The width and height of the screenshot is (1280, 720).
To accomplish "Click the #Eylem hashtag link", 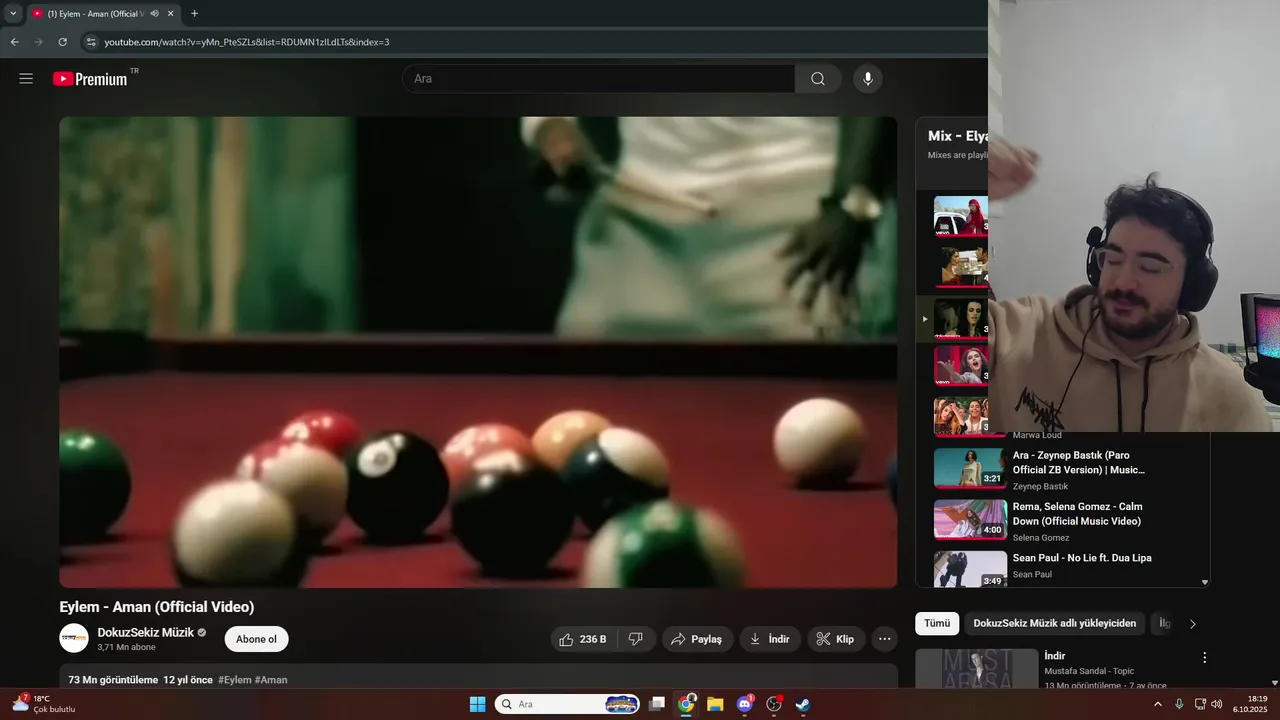I will pyautogui.click(x=235, y=680).
